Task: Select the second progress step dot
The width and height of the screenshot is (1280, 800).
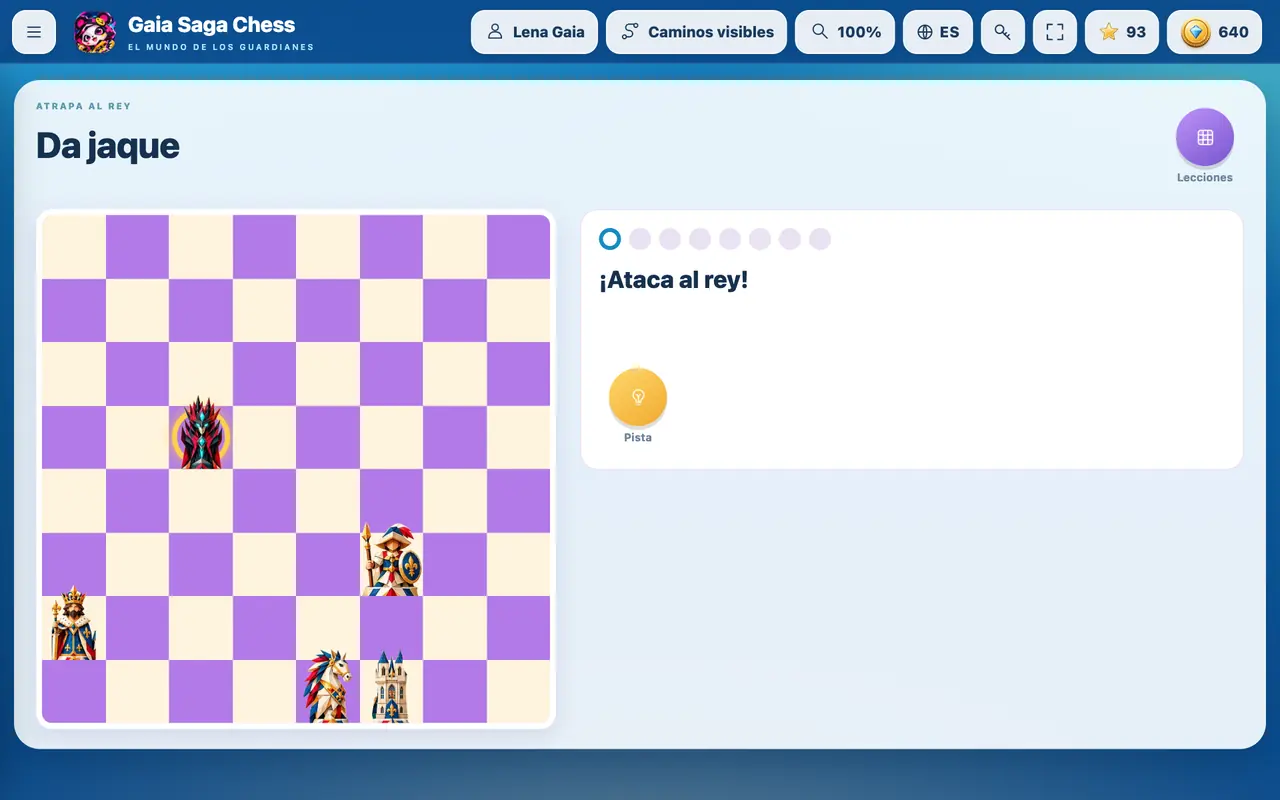Action: tap(640, 239)
